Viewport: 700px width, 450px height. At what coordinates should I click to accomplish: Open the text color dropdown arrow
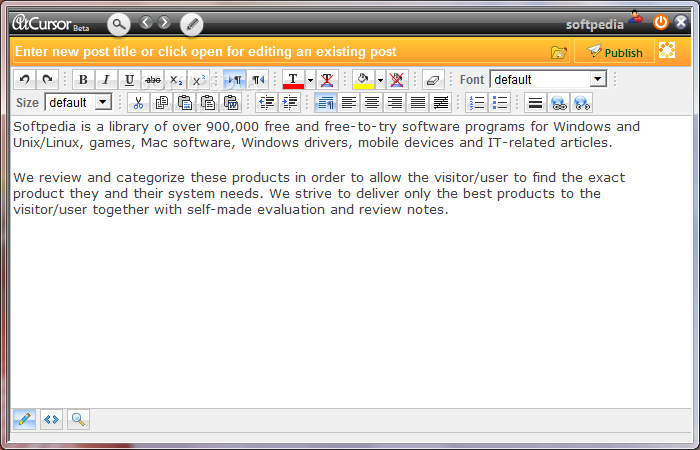310,80
